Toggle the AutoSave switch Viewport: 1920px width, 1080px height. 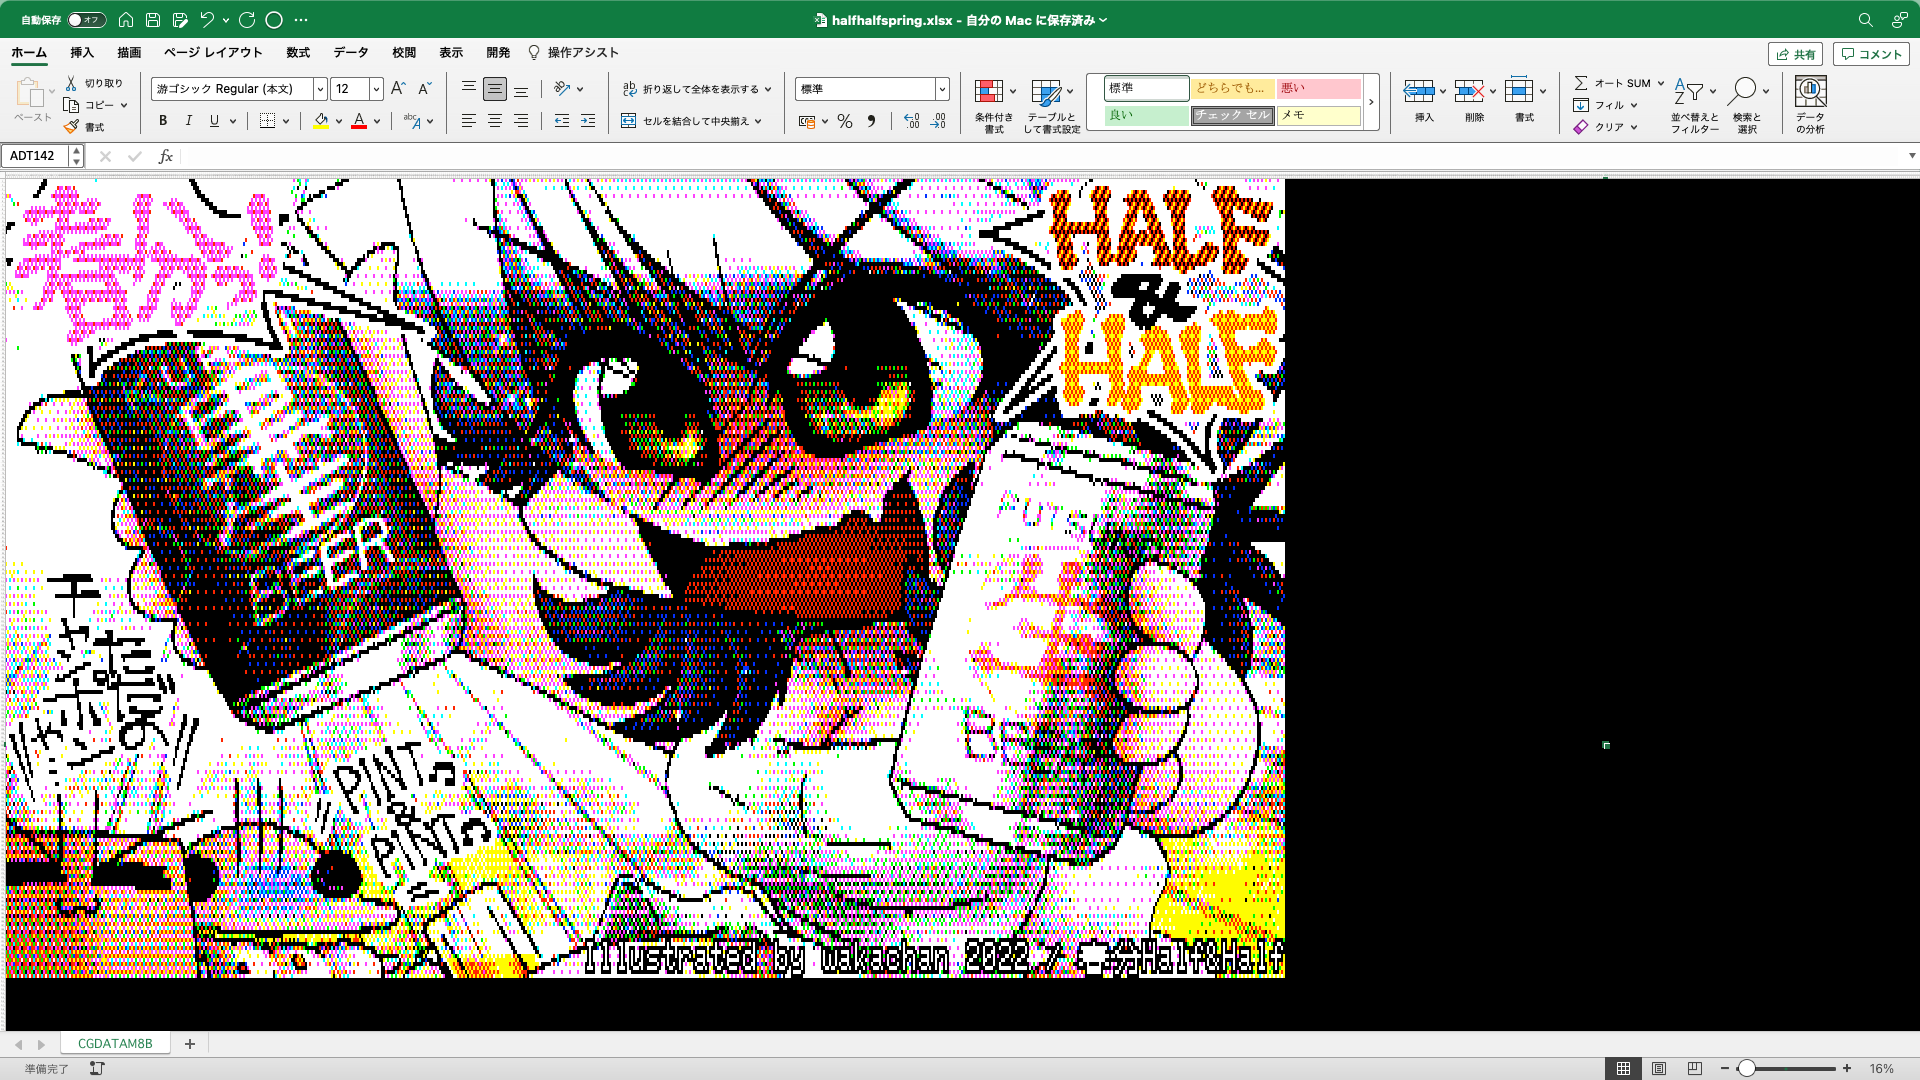coord(87,20)
